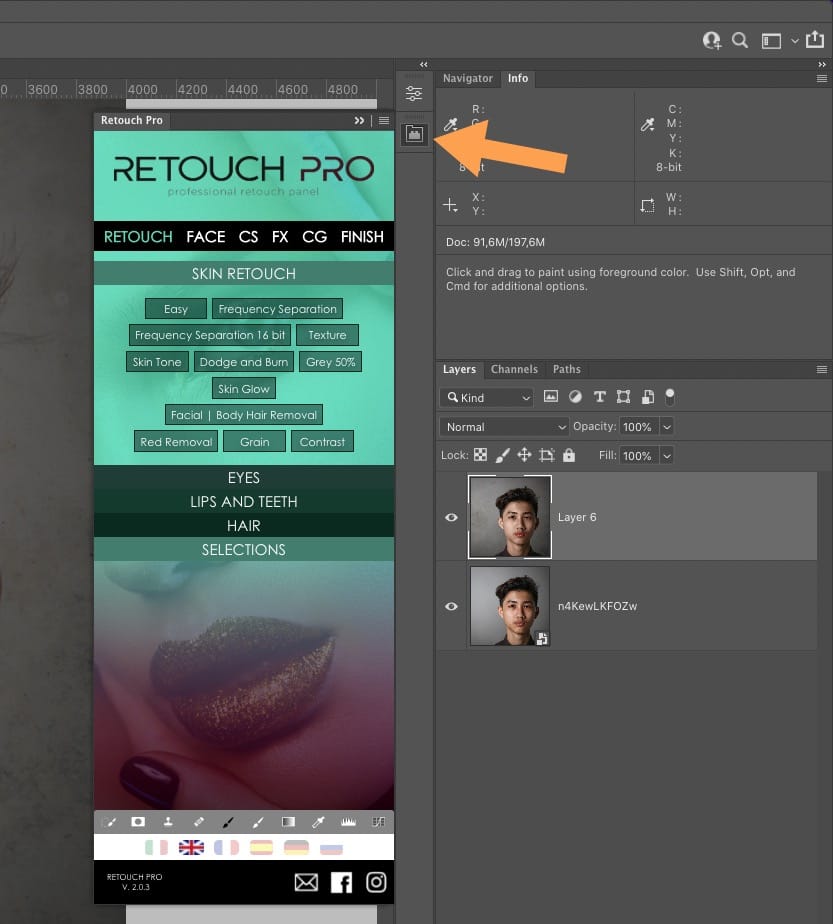
Task: Click the share document icon
Action: 815,39
